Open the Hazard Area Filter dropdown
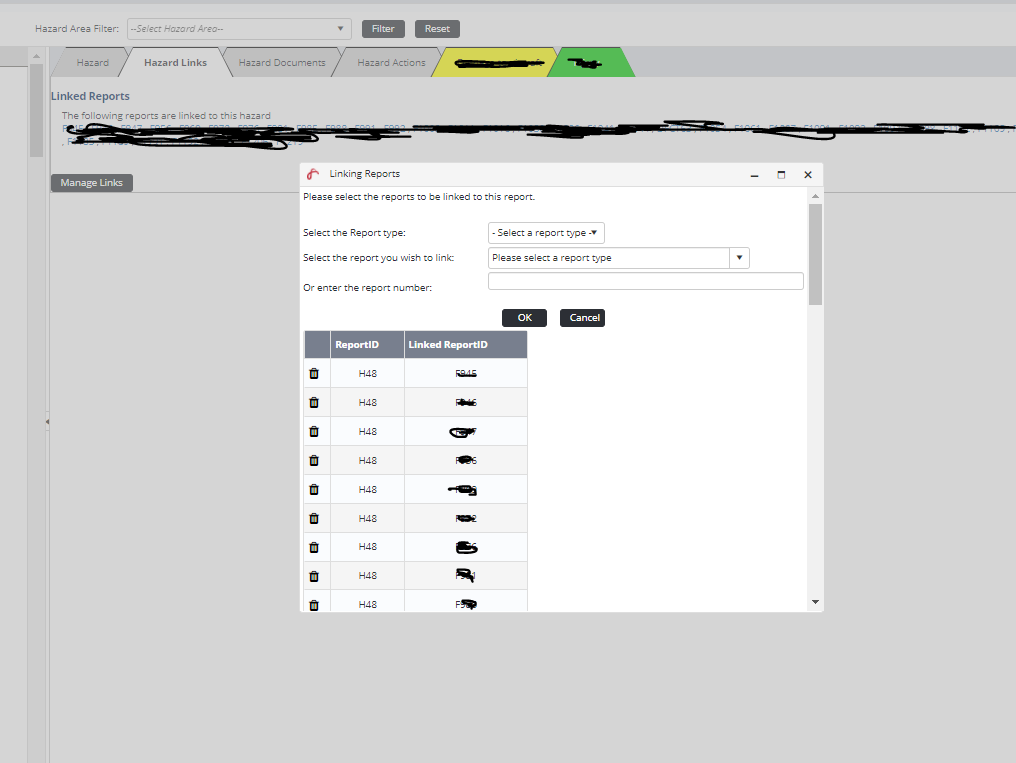 [x=239, y=29]
